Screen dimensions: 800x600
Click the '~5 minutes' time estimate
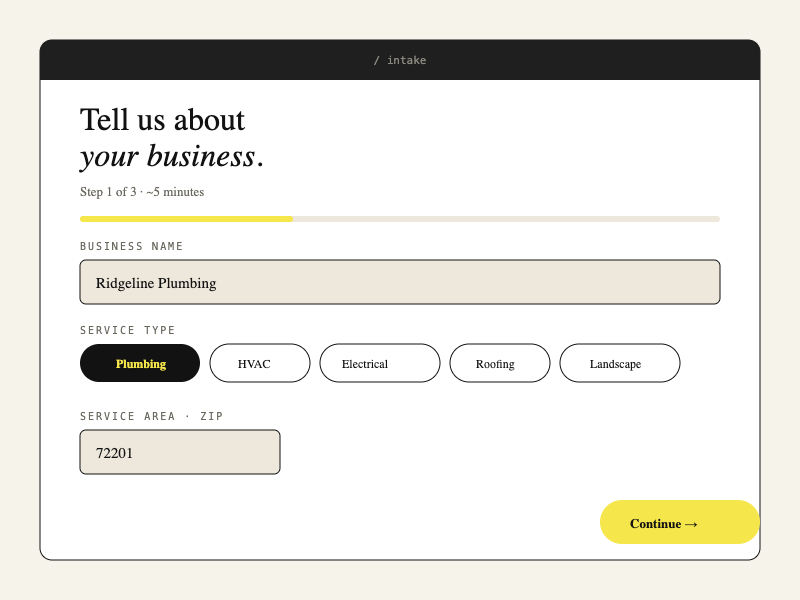click(x=175, y=192)
